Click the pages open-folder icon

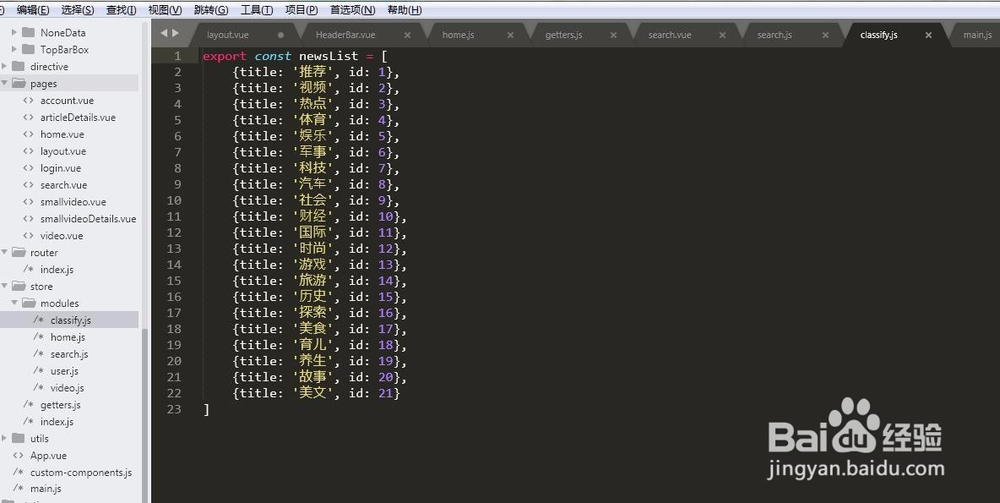[18, 83]
